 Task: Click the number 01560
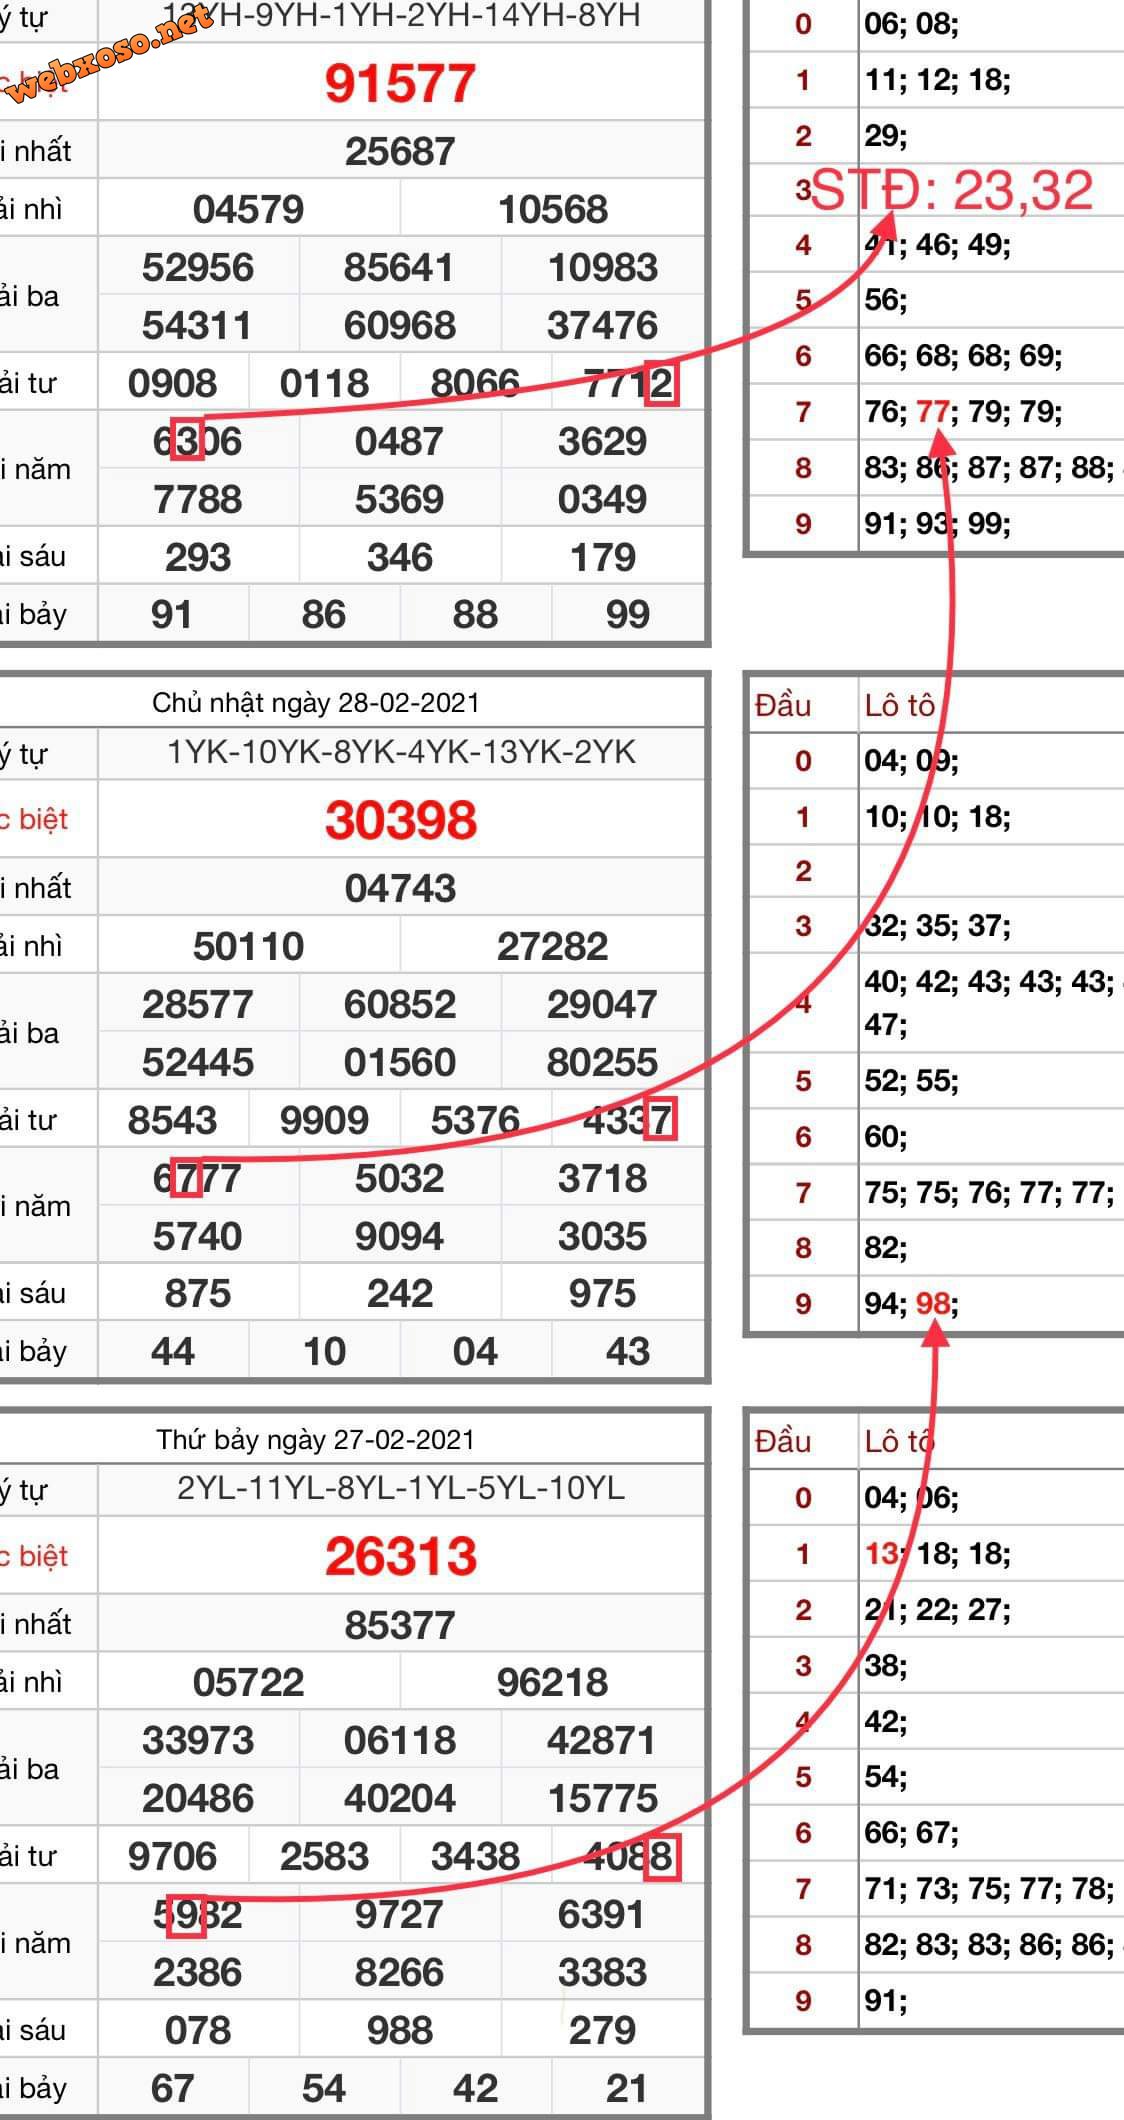tap(400, 1063)
